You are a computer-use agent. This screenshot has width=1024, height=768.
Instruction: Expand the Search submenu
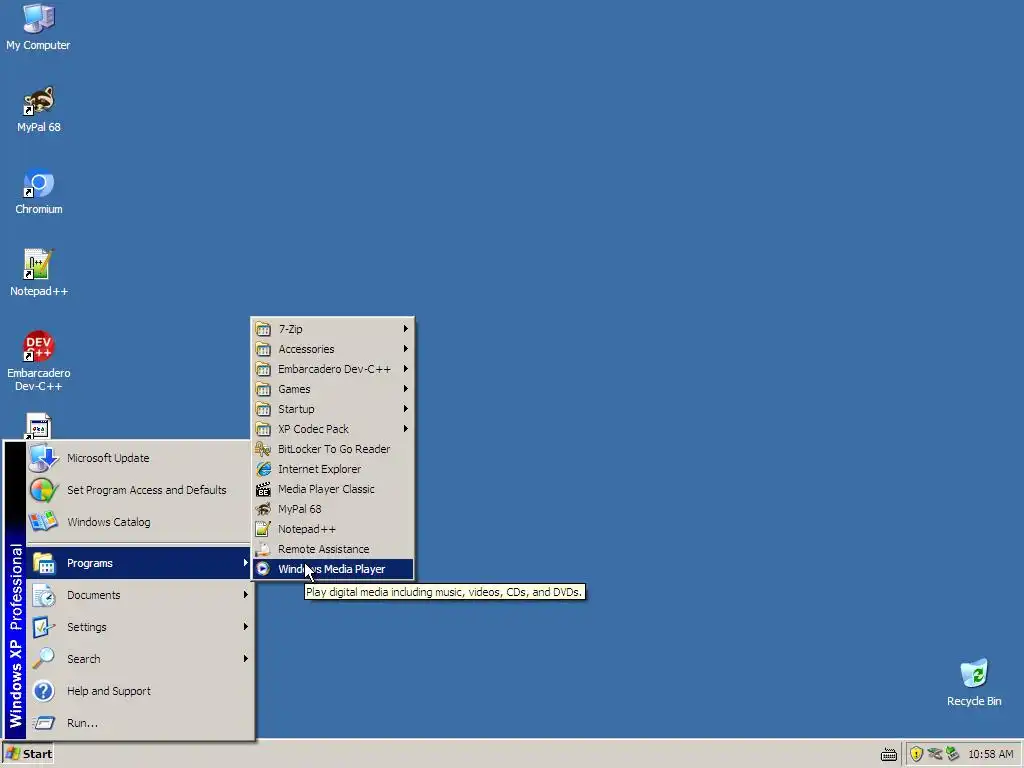pyautogui.click(x=139, y=659)
